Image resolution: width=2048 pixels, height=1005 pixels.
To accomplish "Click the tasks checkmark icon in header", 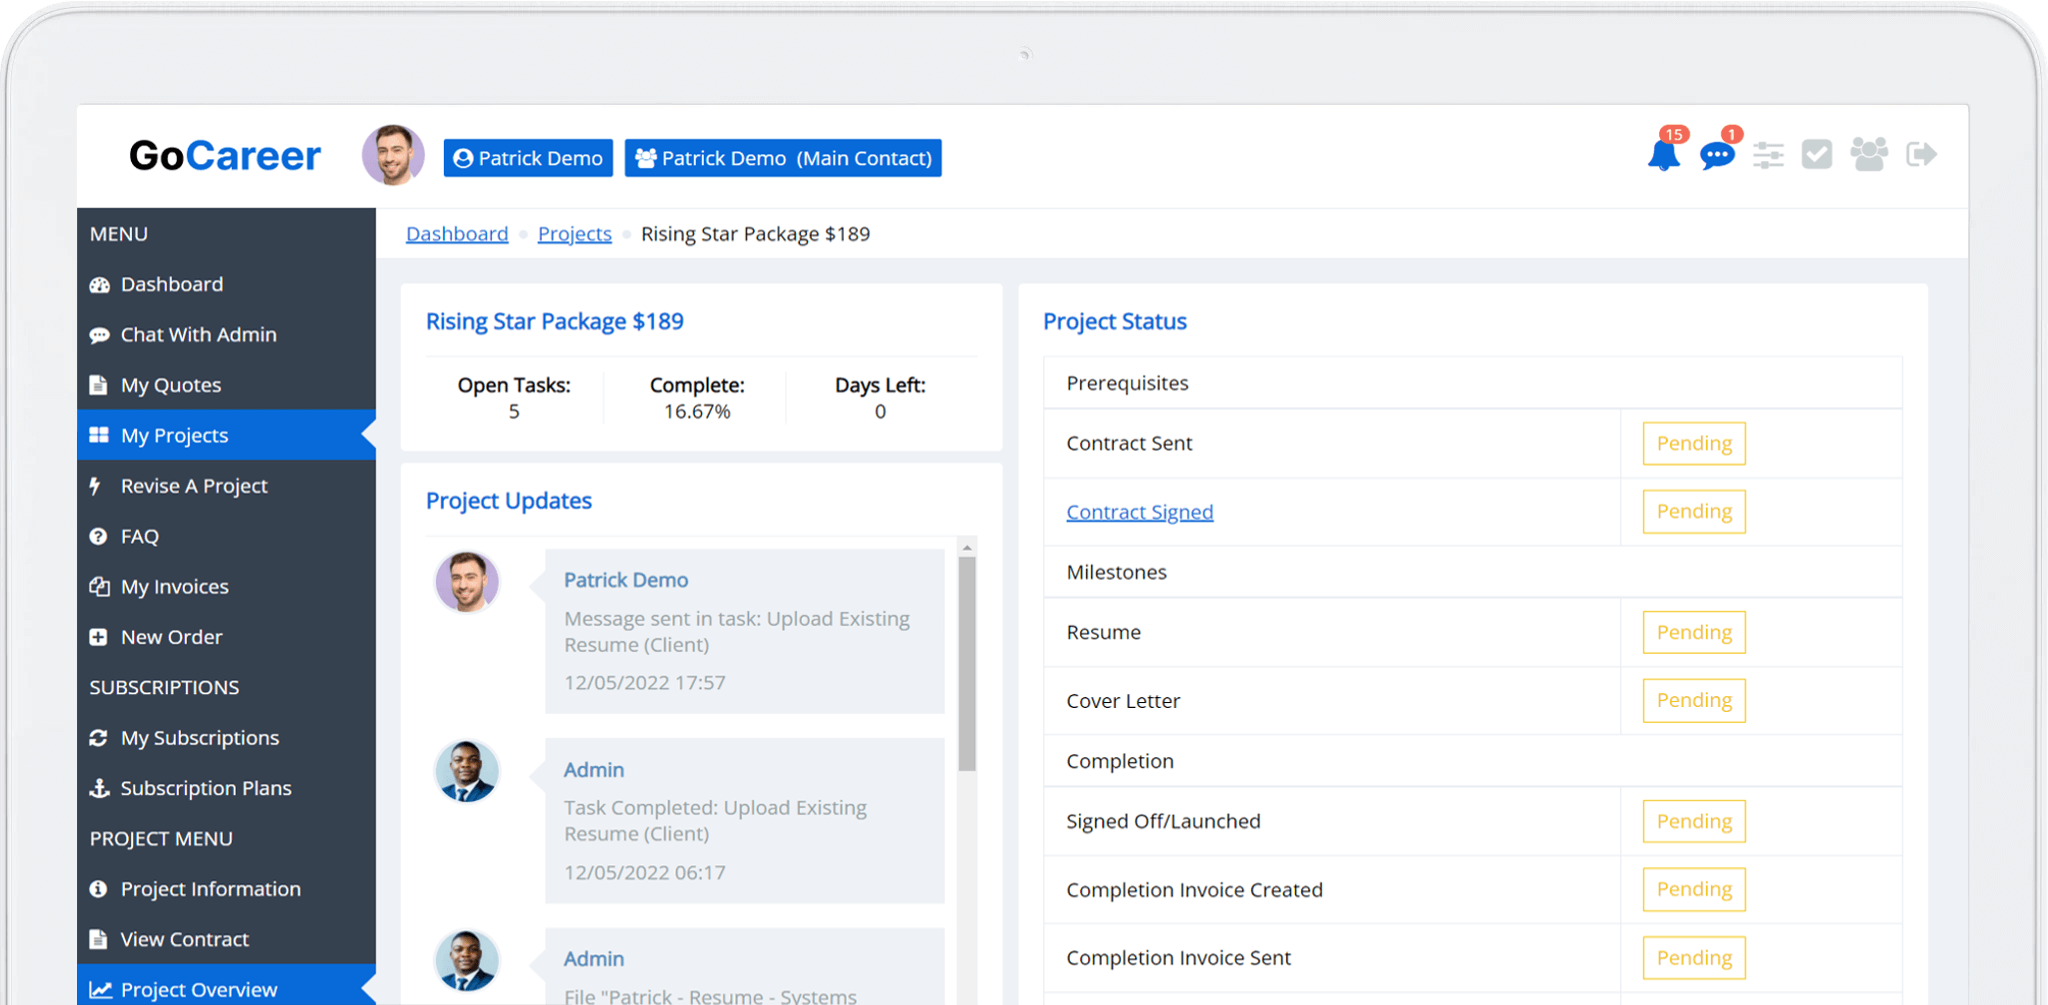I will click(x=1817, y=154).
